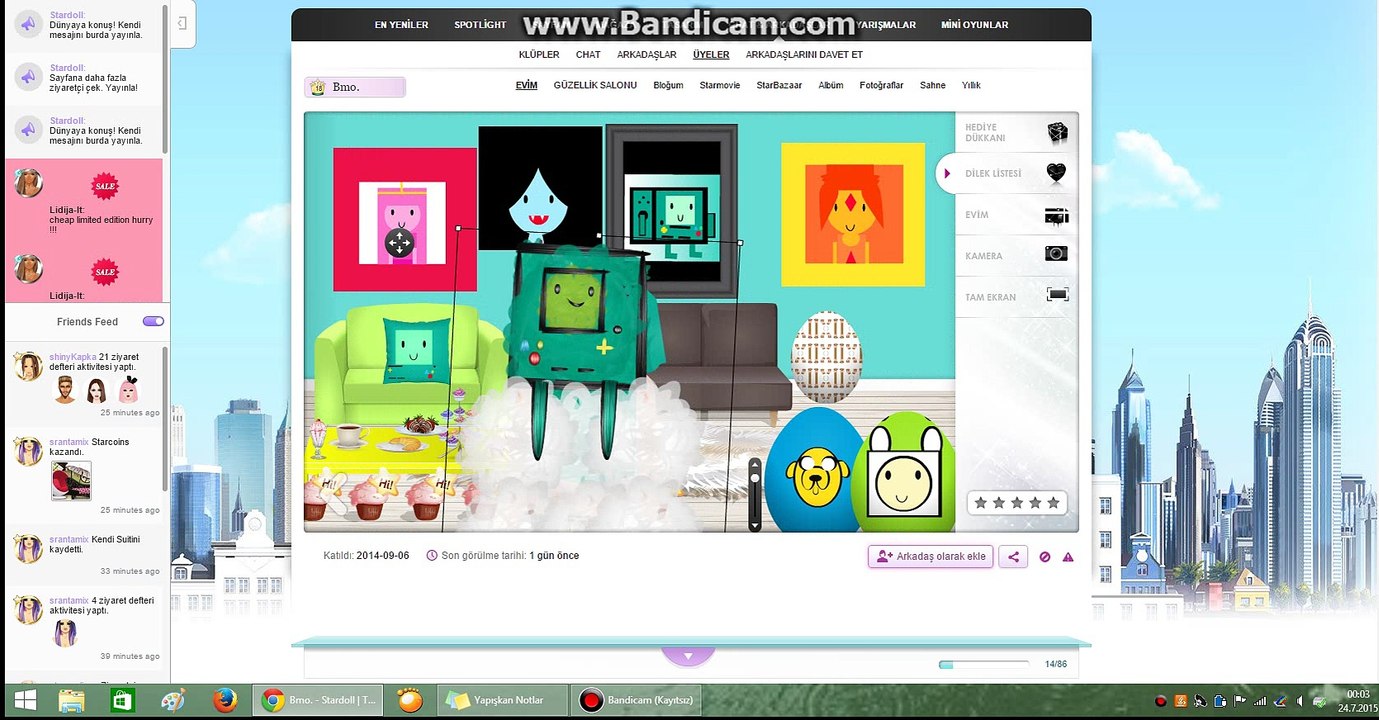Click the move cross-arrow handle on the room
Image resolution: width=1379 pixels, height=720 pixels.
click(398, 242)
